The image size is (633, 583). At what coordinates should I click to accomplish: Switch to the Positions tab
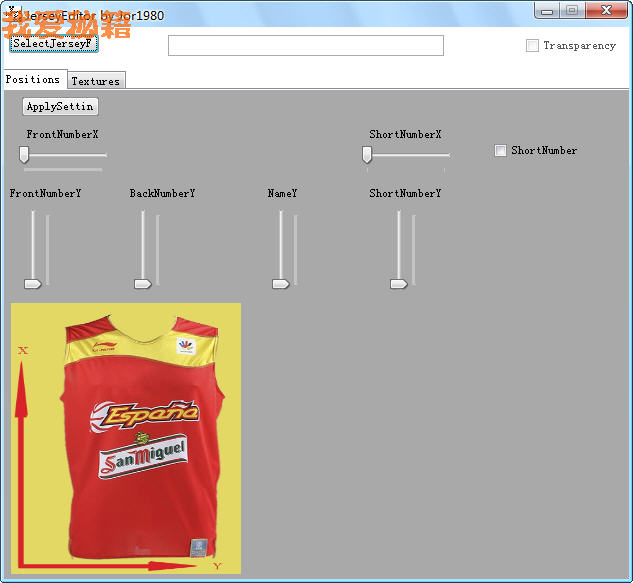[33, 80]
